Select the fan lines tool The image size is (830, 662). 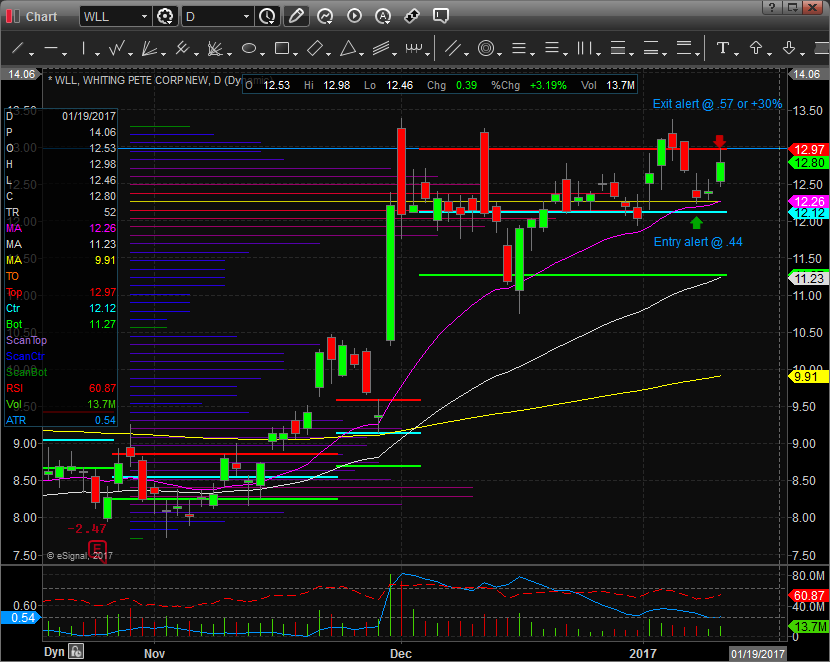pos(149,49)
